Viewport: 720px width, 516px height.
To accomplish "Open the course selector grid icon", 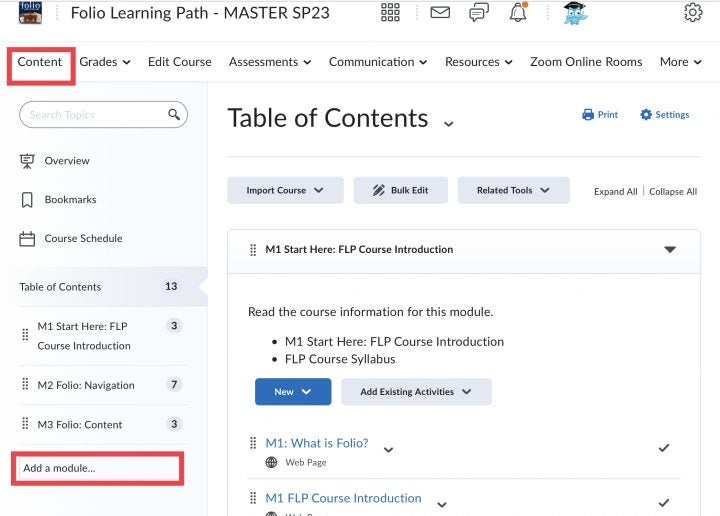I will [390, 12].
